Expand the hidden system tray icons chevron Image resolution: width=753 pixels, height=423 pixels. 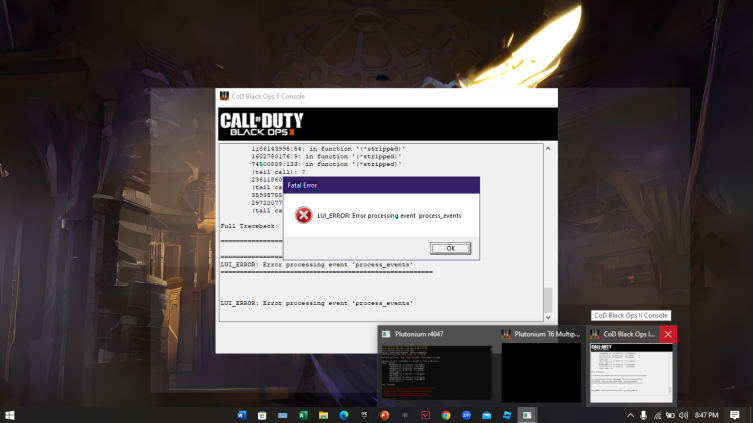tap(631, 415)
